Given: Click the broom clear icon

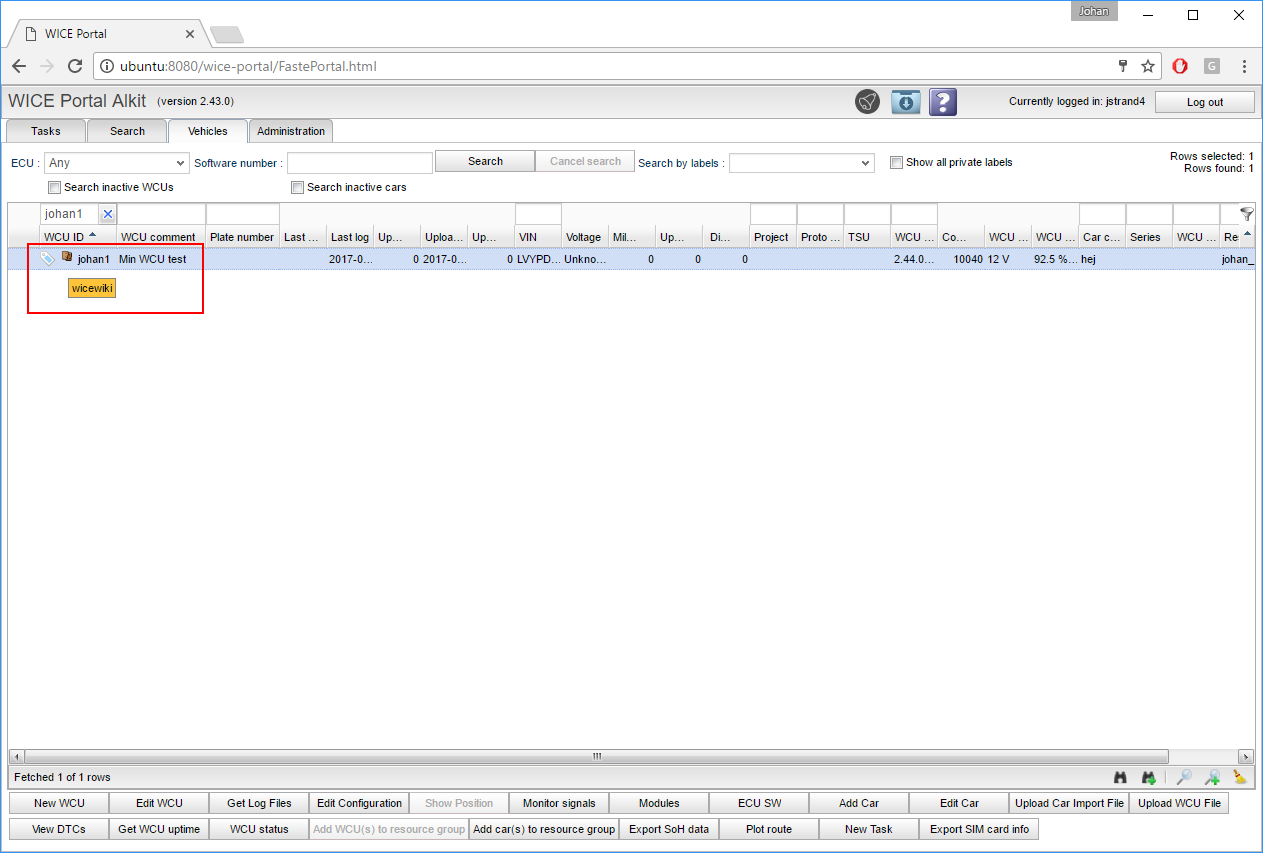Looking at the screenshot, I should 1240,777.
